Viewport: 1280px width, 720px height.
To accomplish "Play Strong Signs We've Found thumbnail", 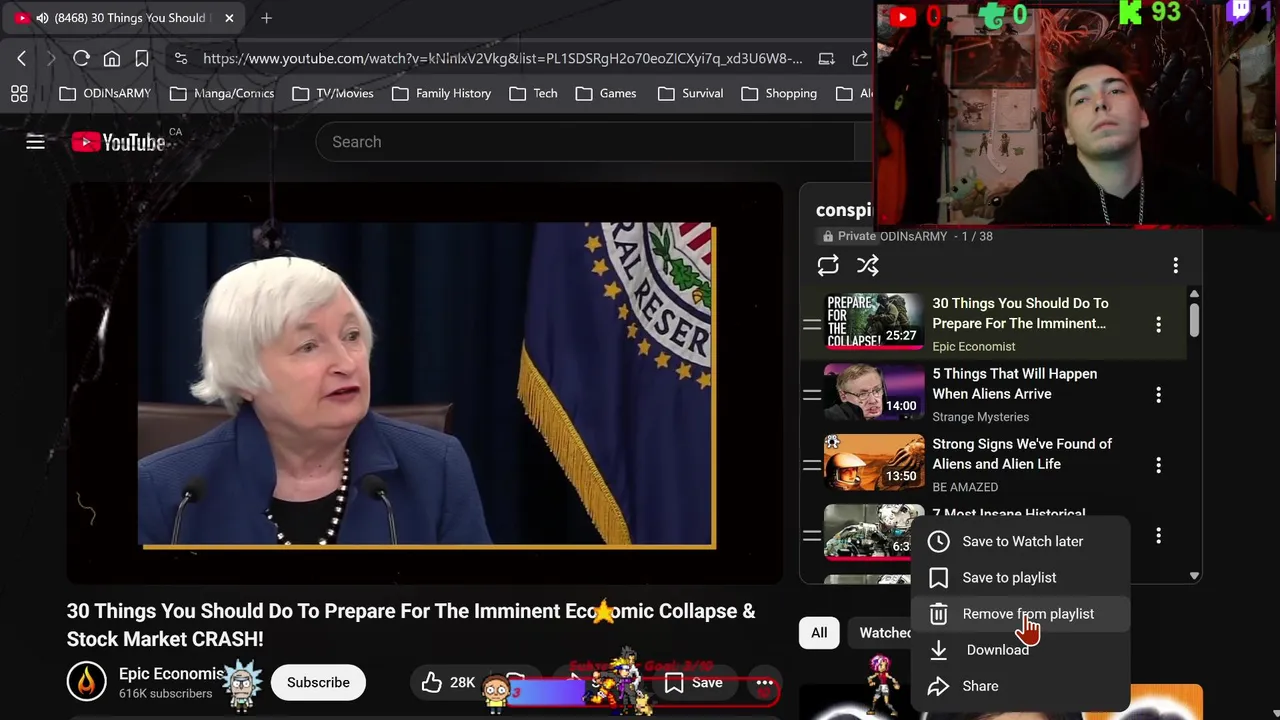I will (874, 461).
